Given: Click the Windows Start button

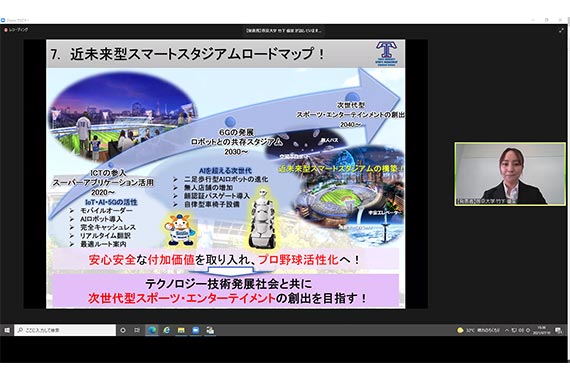Looking at the screenshot, I should [7, 330].
